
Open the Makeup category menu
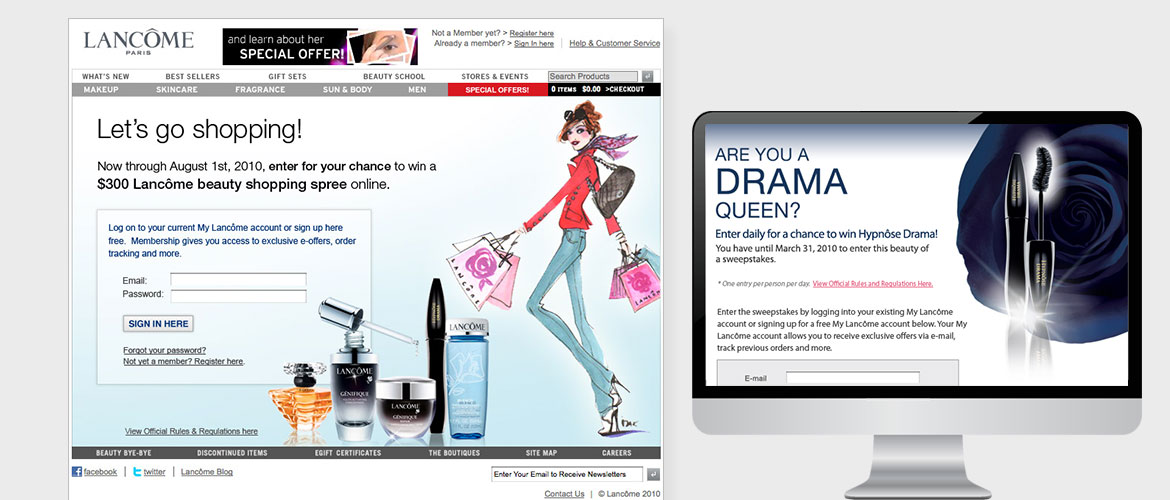coord(100,90)
